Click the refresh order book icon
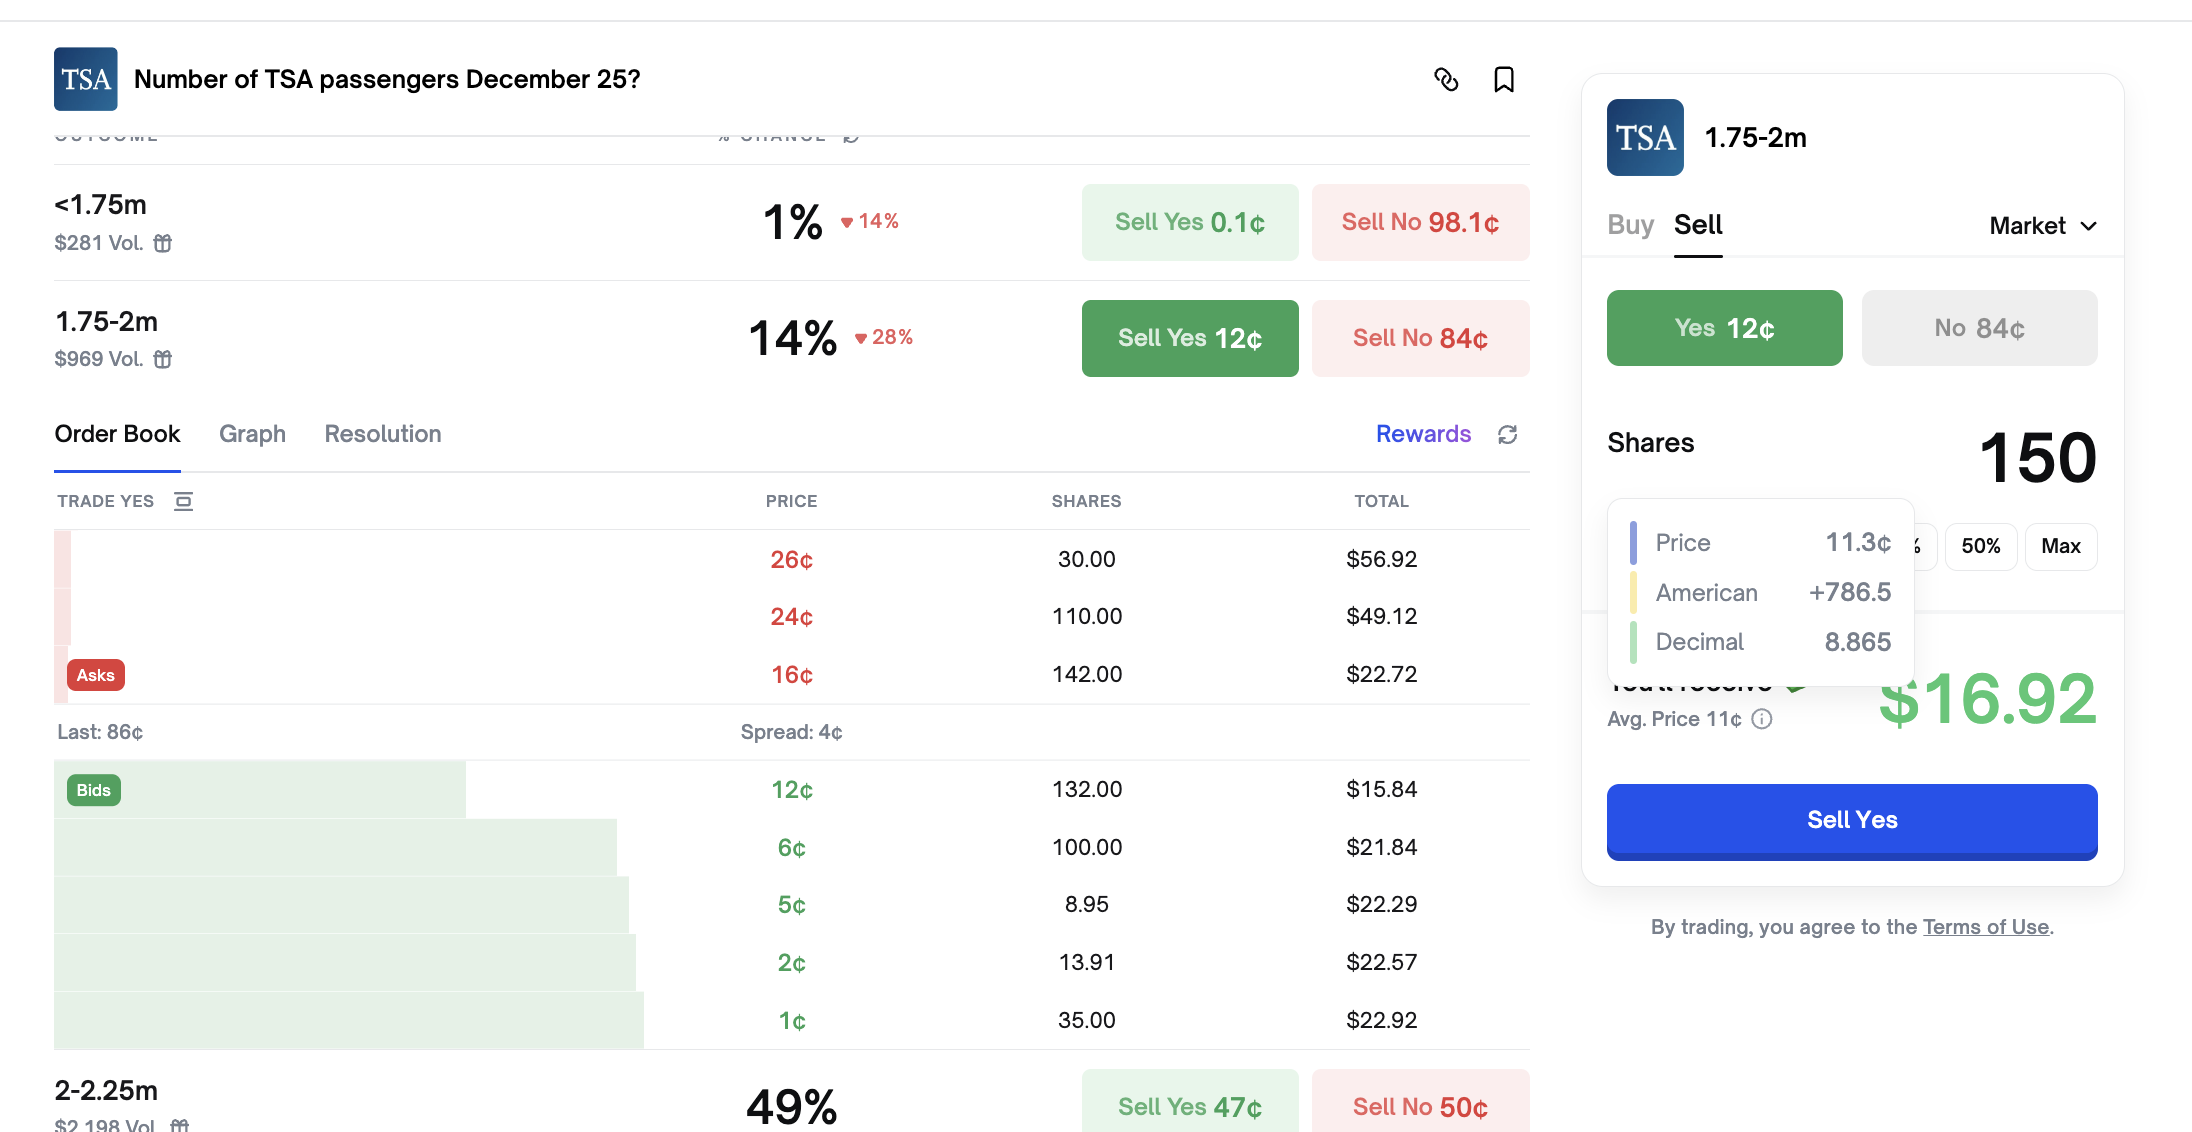The image size is (2192, 1132). click(1508, 434)
